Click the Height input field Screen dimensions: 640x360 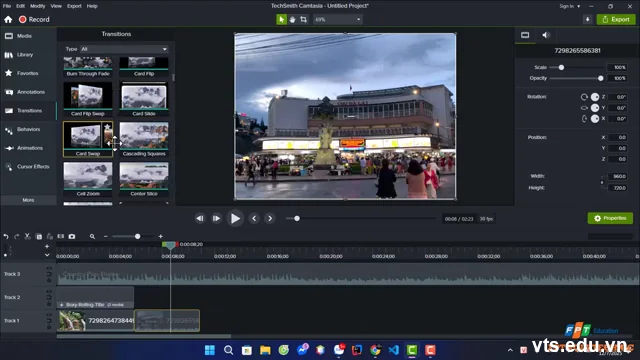(617, 188)
